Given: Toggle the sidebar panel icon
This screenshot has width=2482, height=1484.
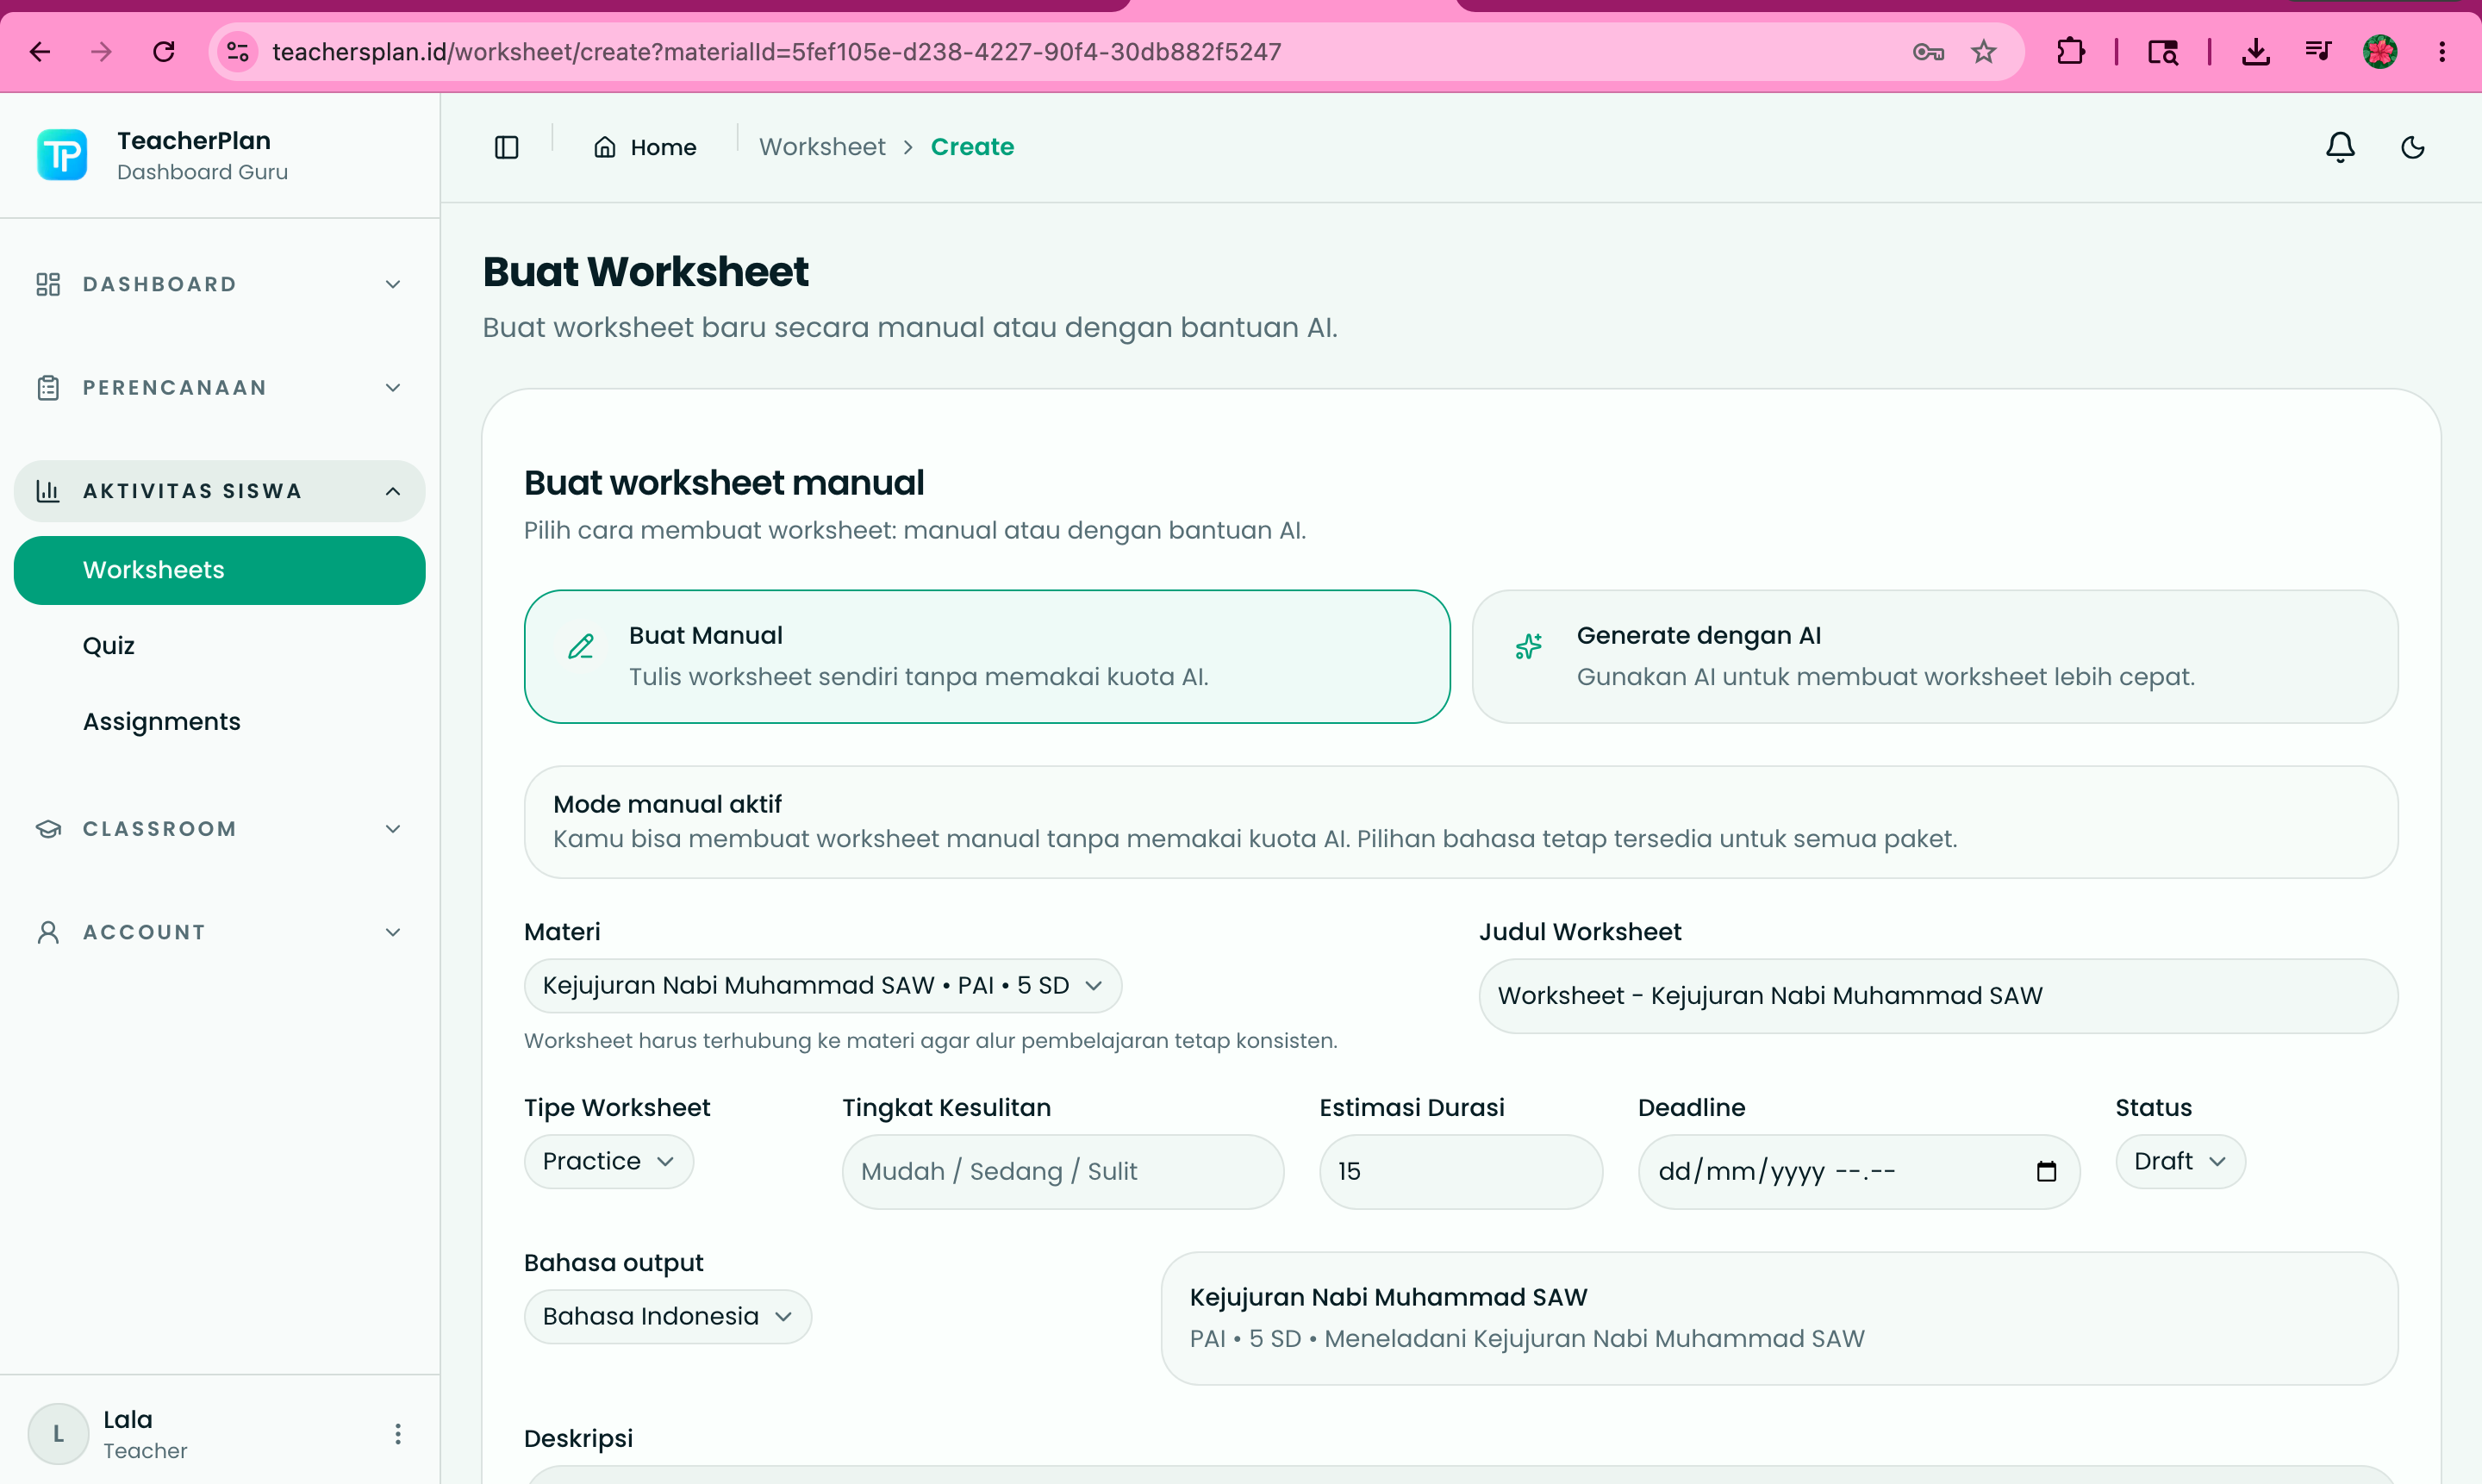Looking at the screenshot, I should (x=507, y=147).
